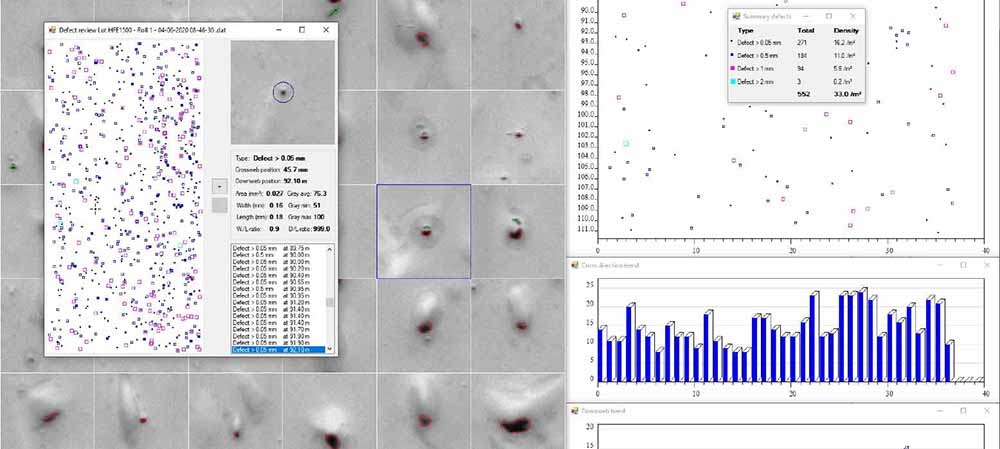This screenshot has width=1000, height=449.
Task: Click the cyan defect marker in the defect map
Action: (x=75, y=181)
